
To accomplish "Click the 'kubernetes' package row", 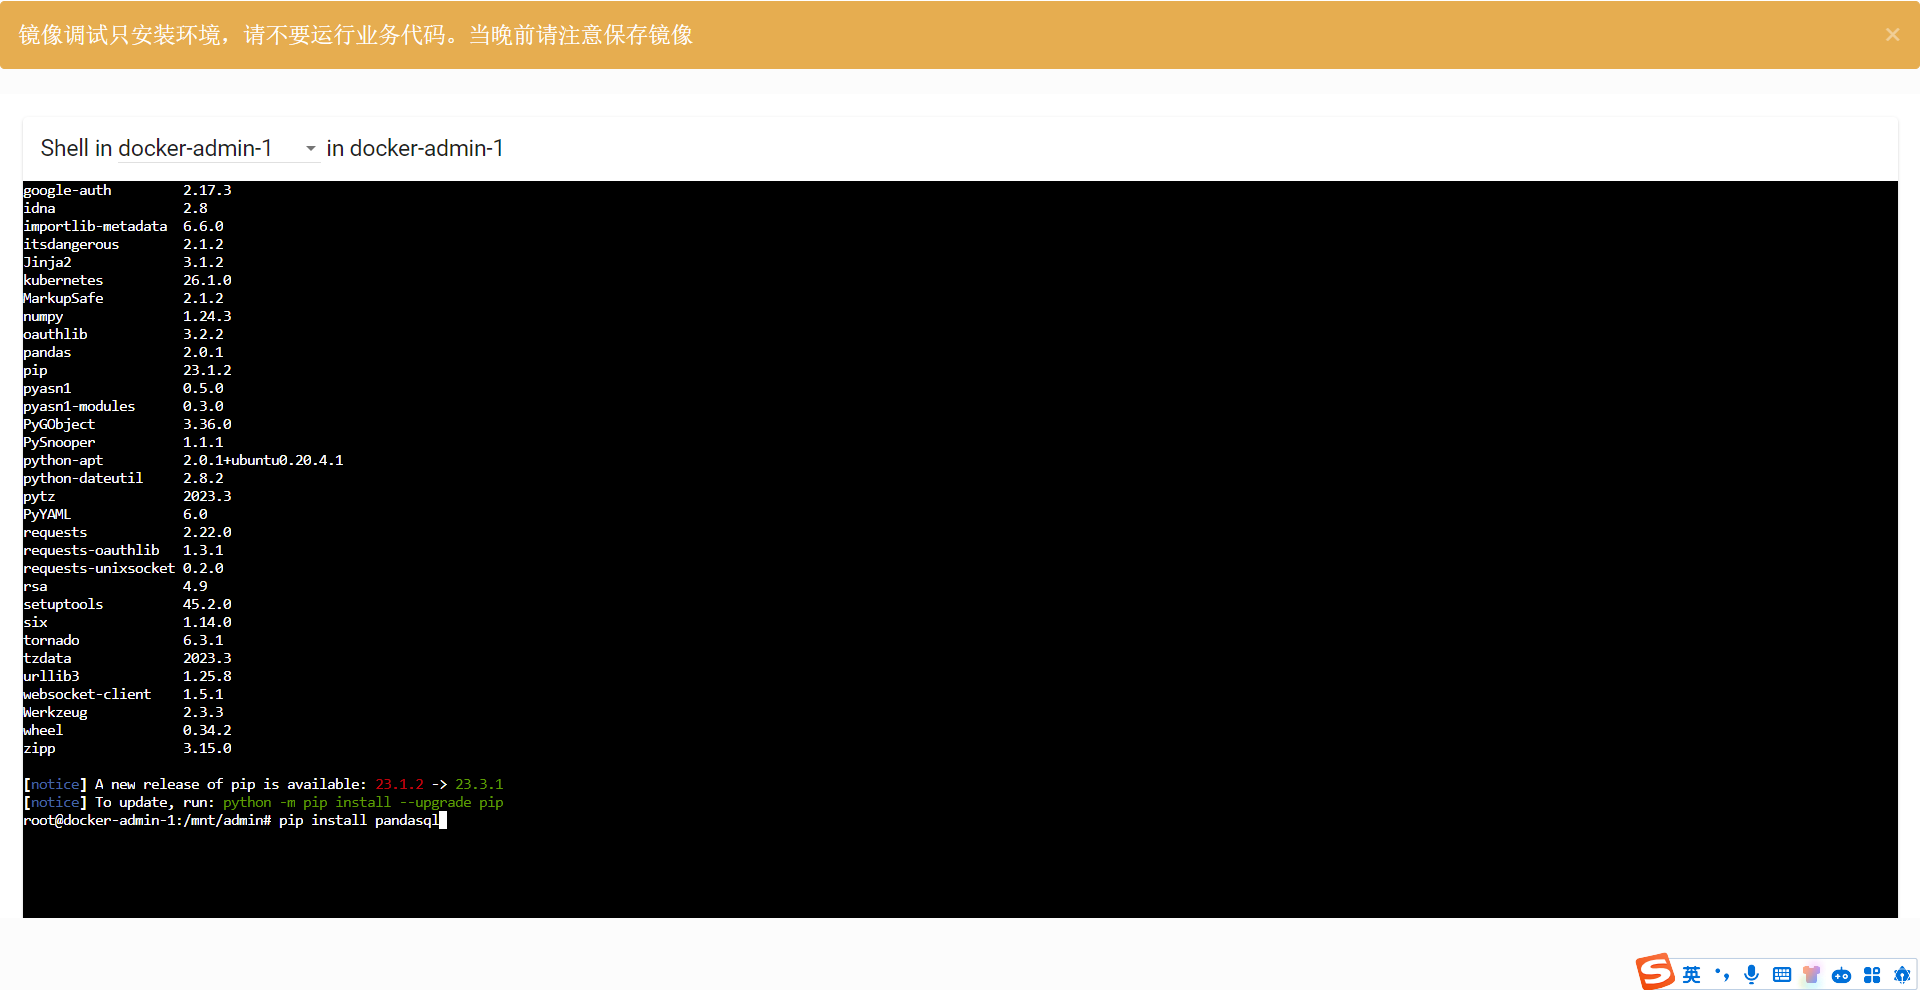I will [x=127, y=280].
